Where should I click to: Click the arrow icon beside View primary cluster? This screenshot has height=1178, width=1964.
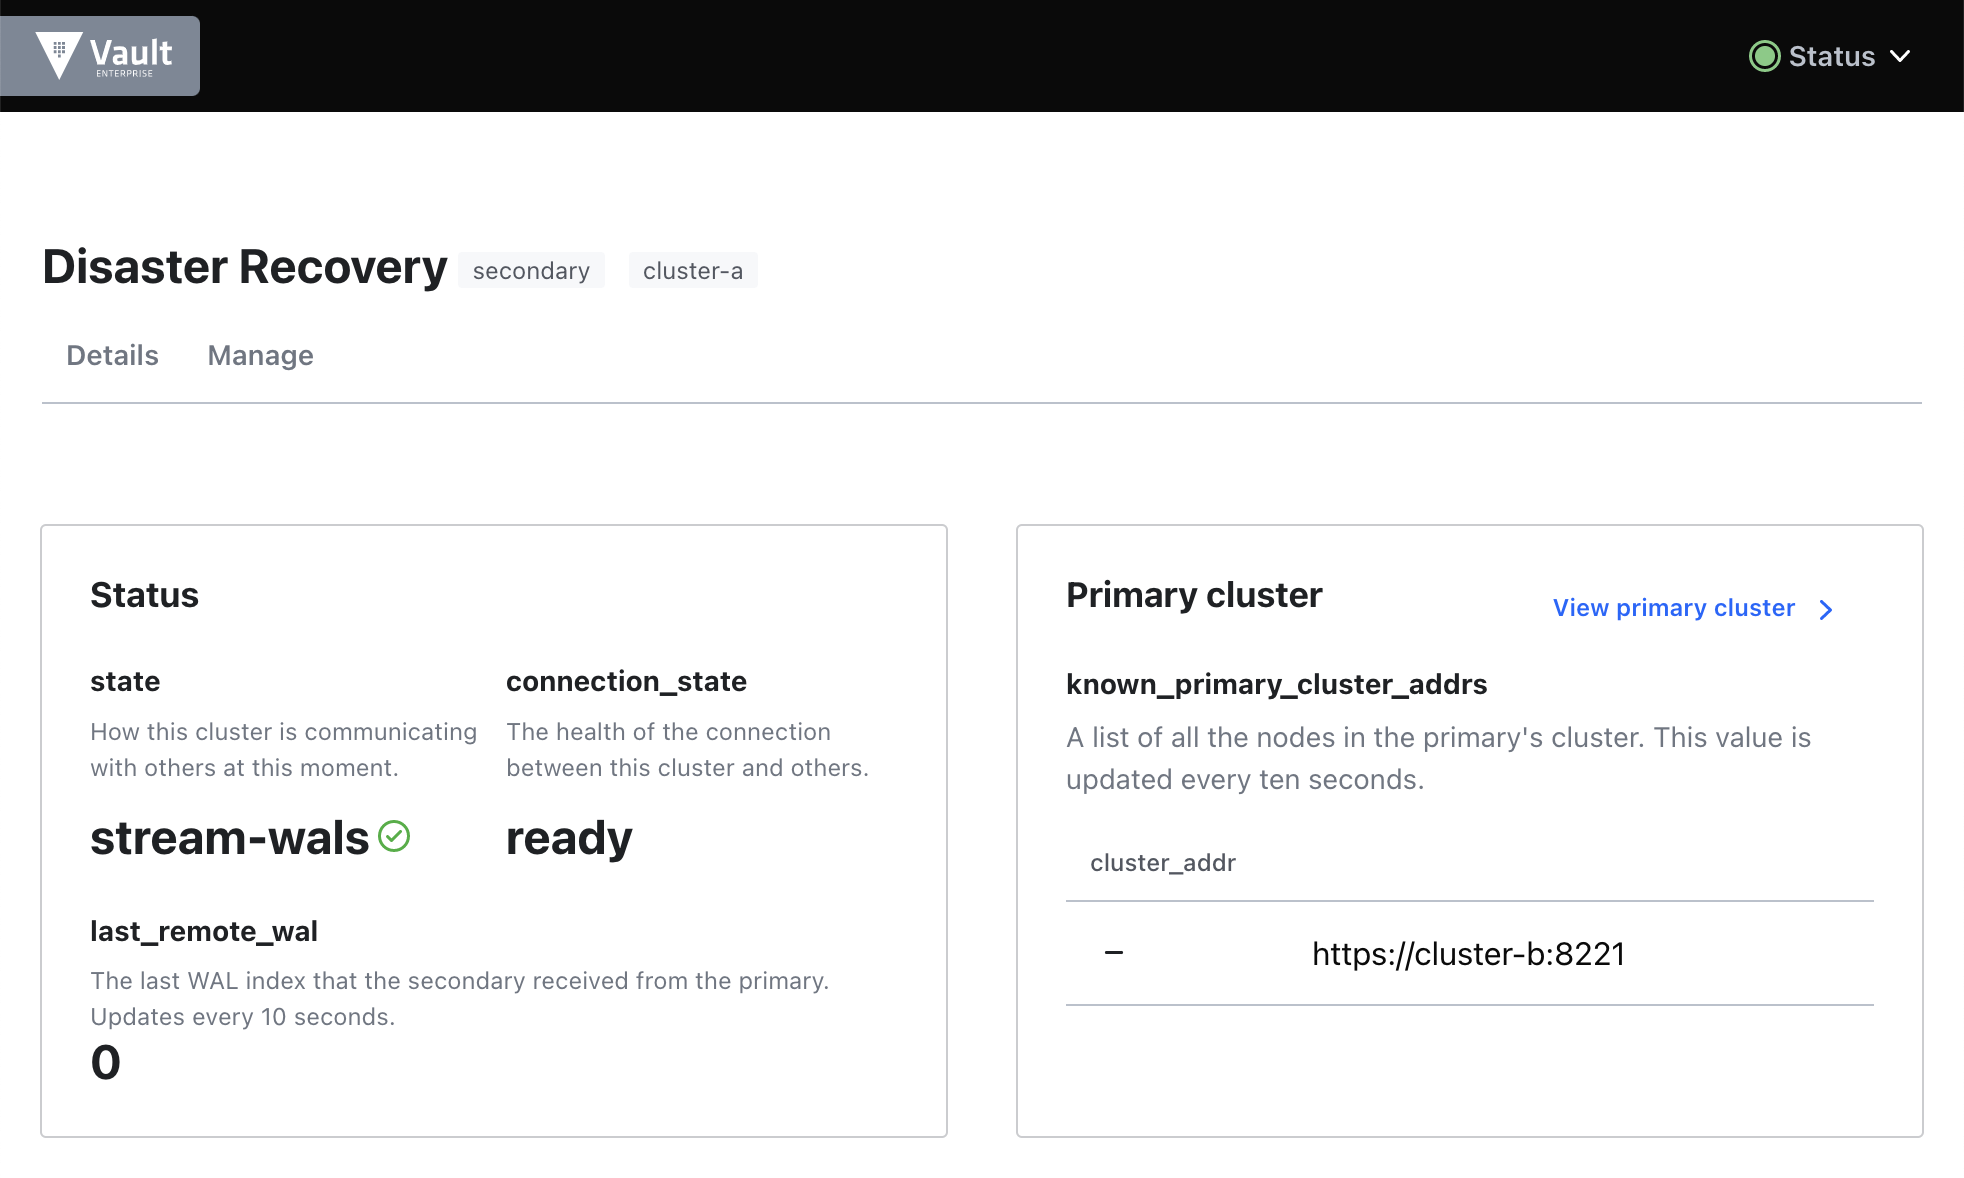(x=1827, y=609)
